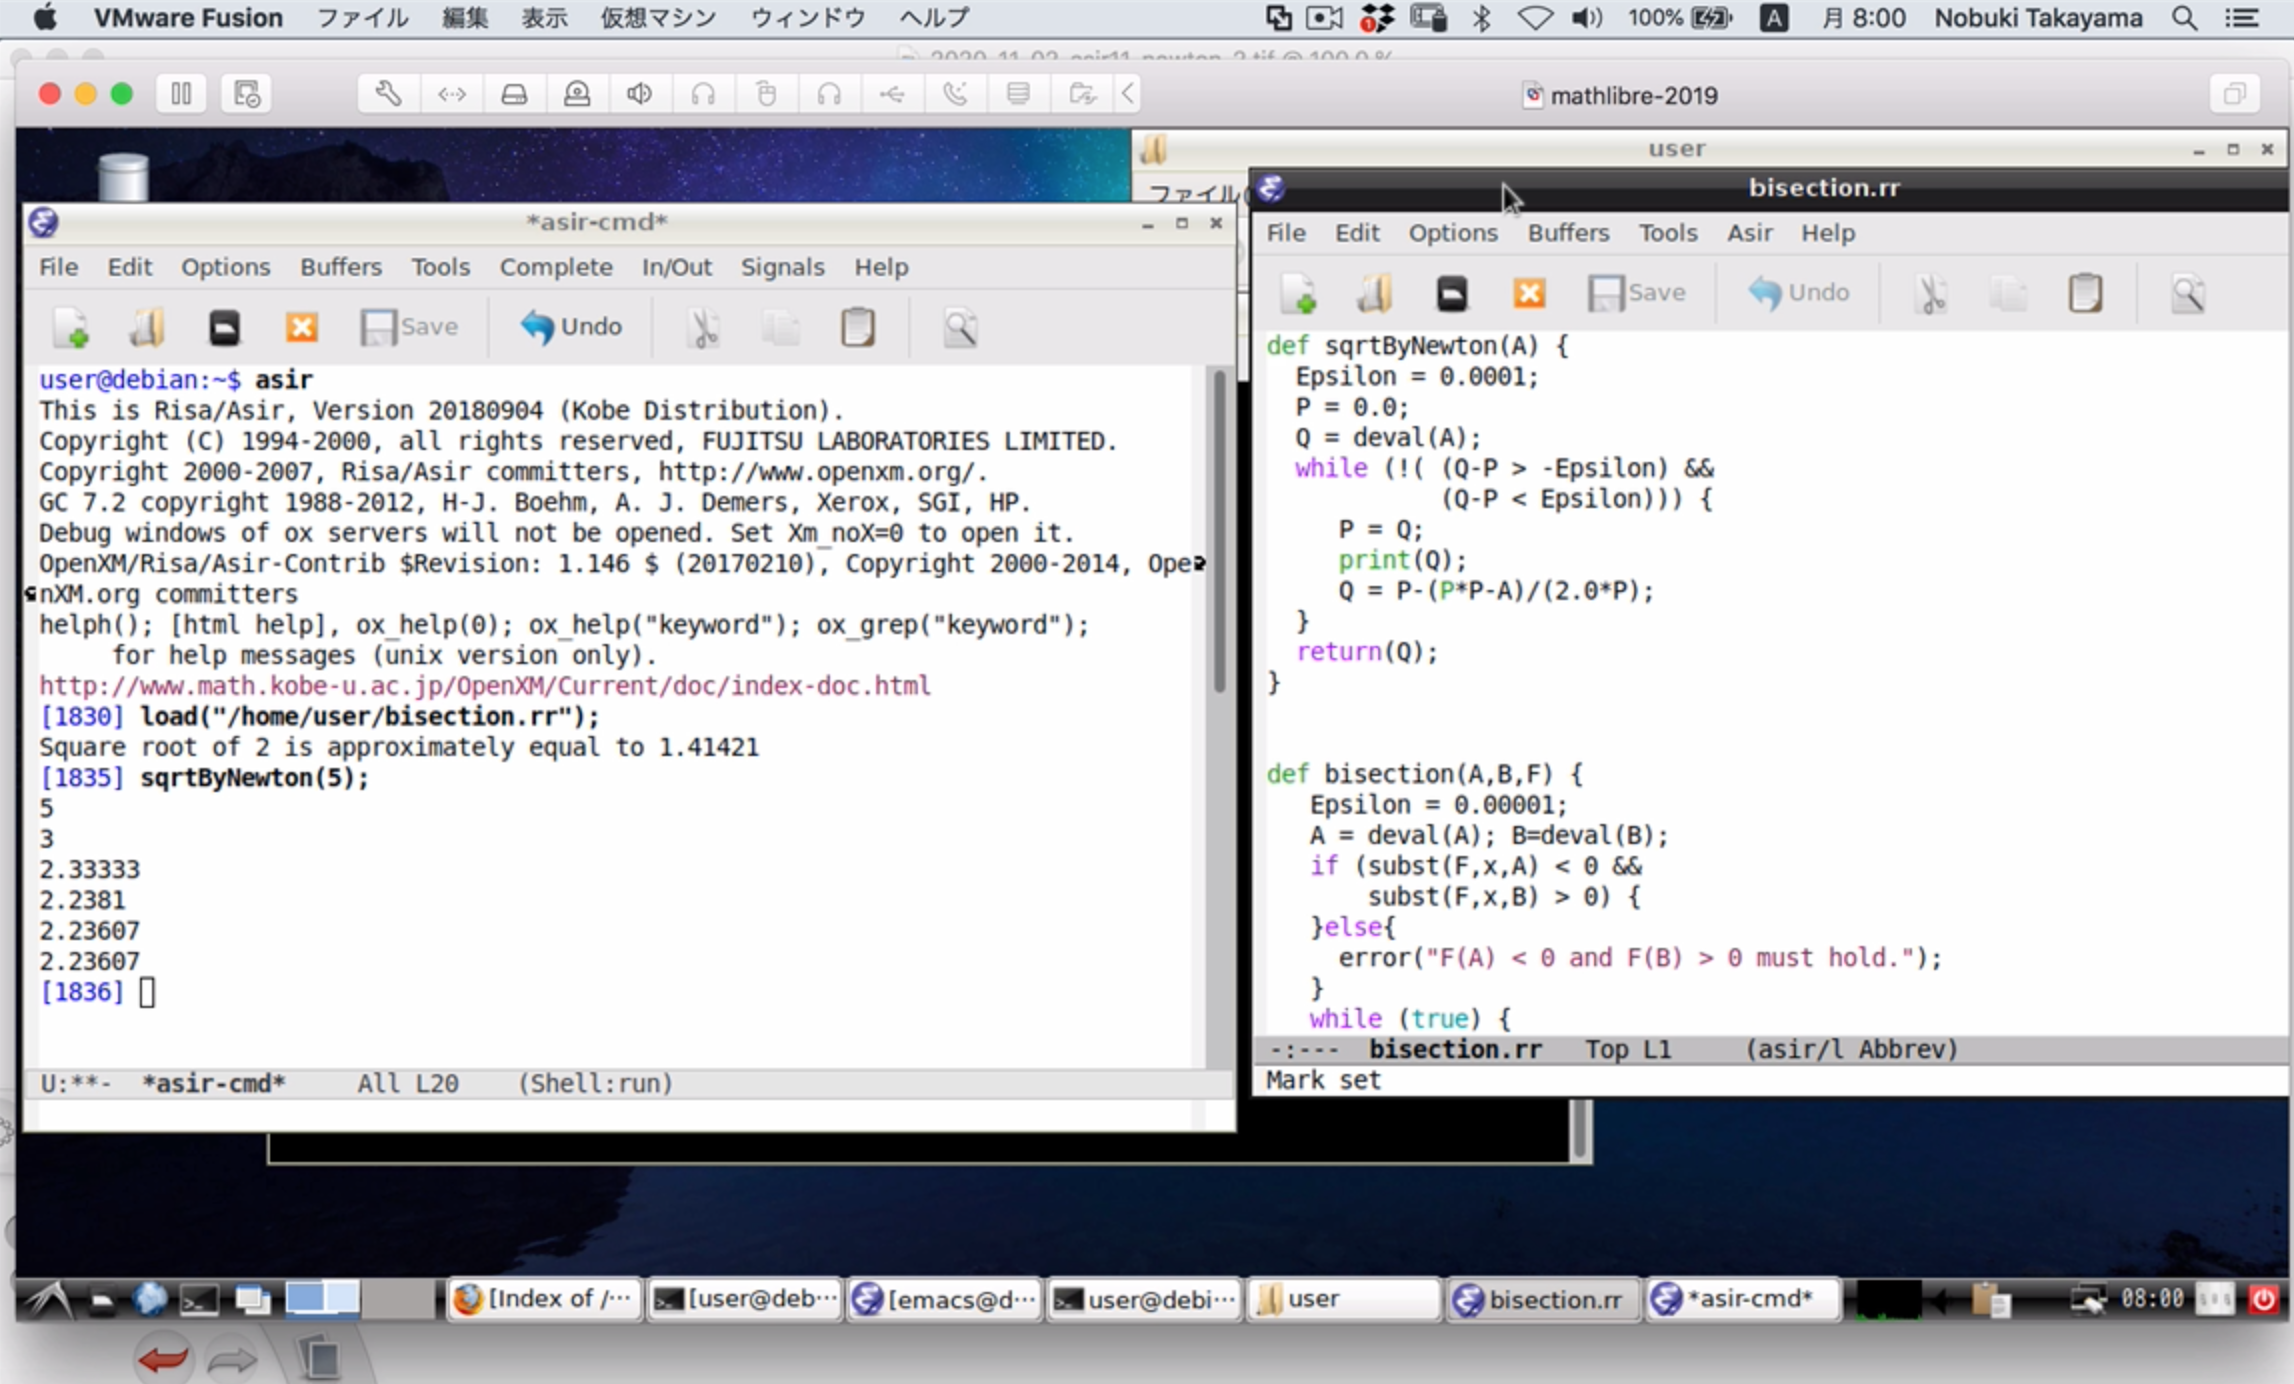Click VMware sound speaker device icon

click(x=639, y=94)
